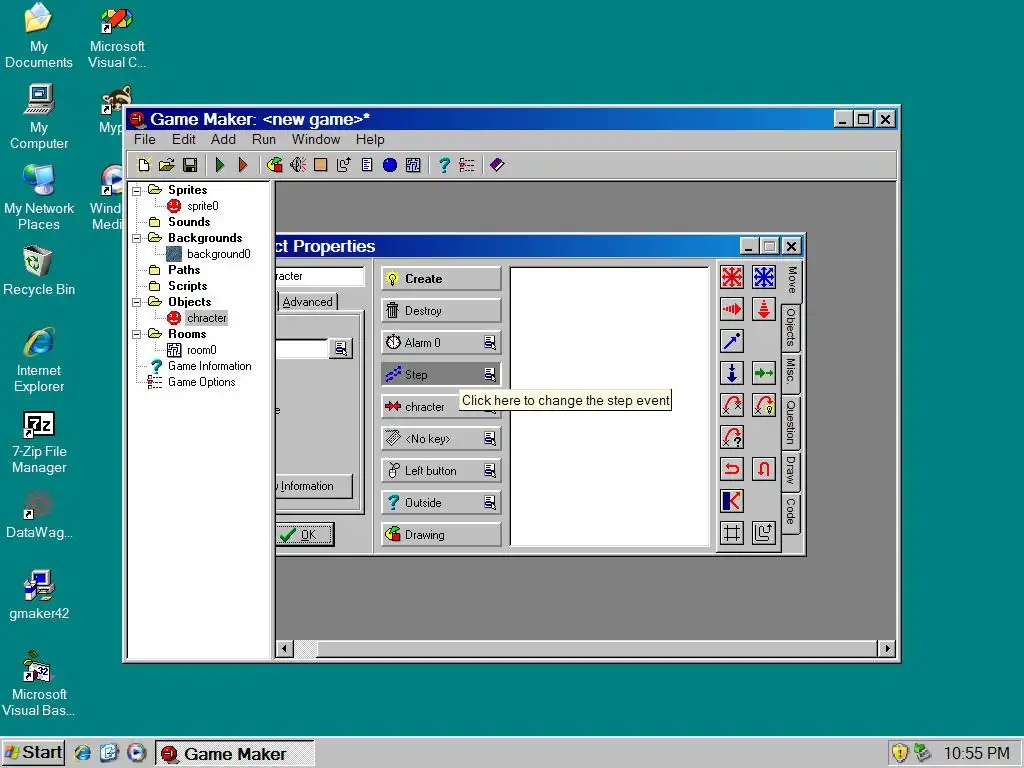Screen dimensions: 1024x768
Task: Open event selector beside Outside
Action: 490,502
